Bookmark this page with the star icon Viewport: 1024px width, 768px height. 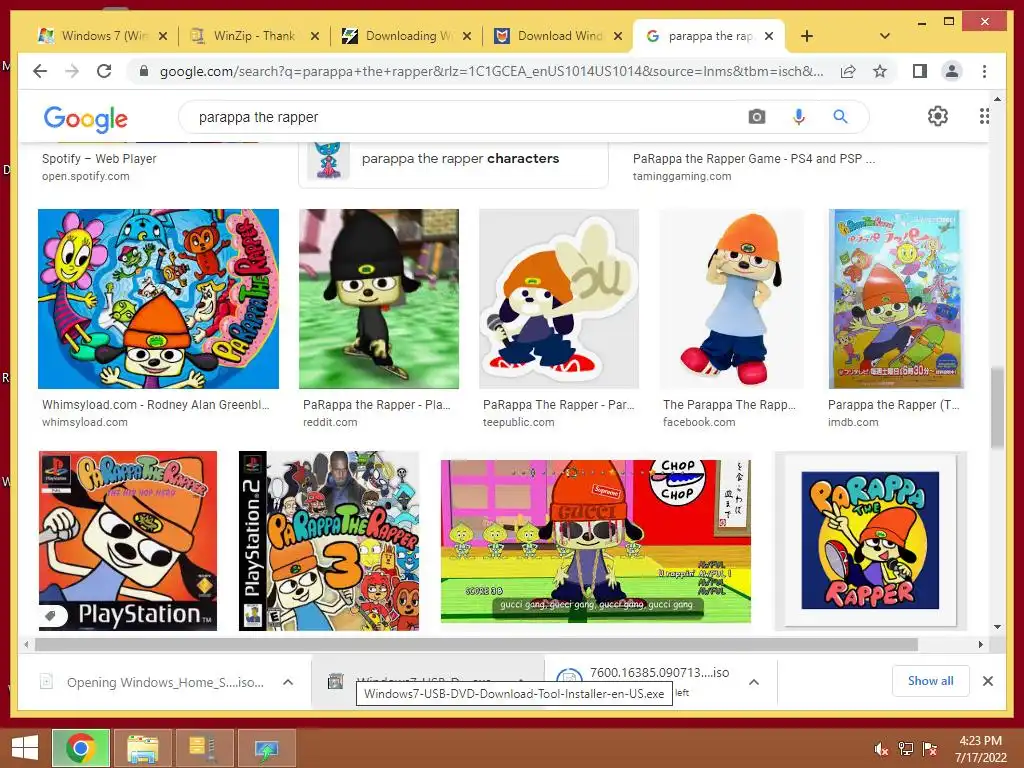point(880,71)
